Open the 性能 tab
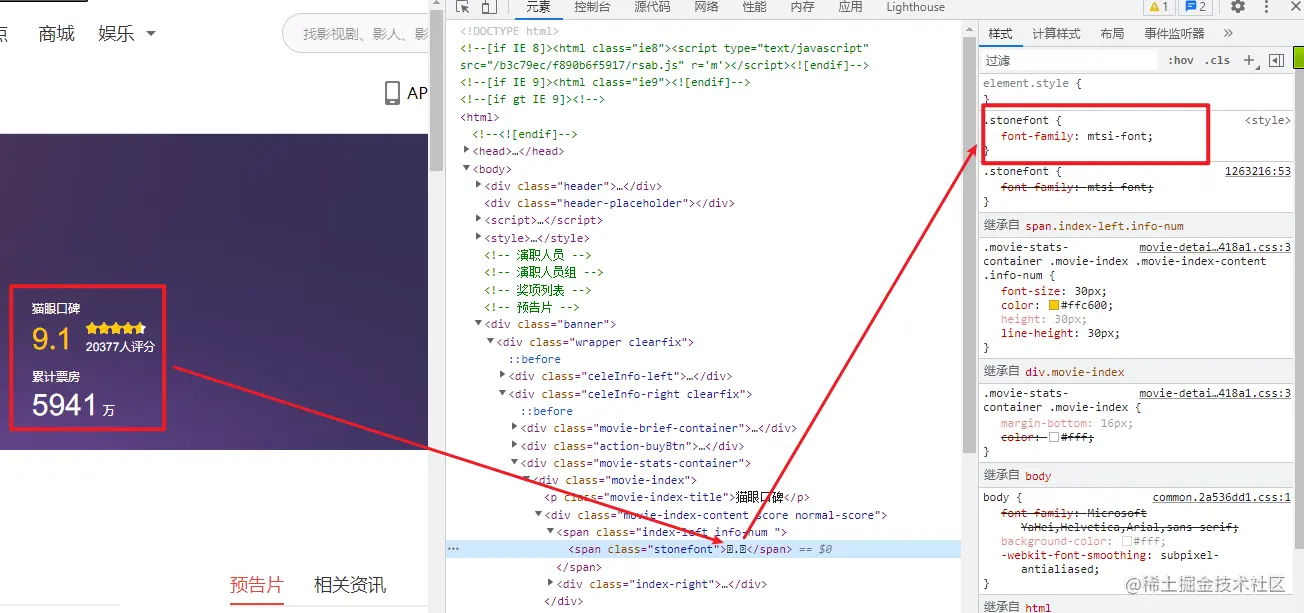Screen dimensions: 1304x613 click(754, 7)
